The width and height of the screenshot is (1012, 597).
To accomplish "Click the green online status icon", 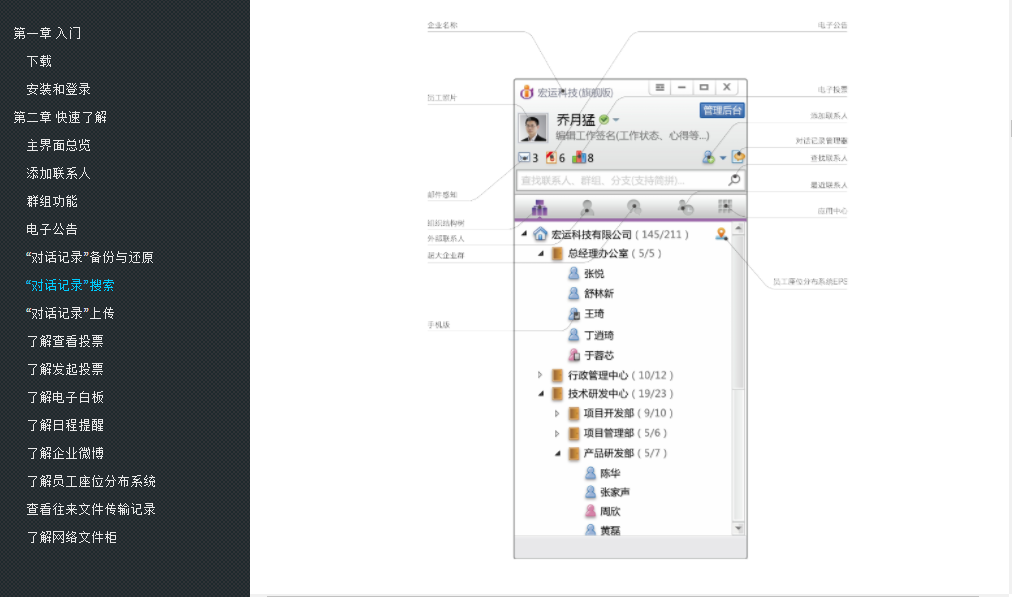I will [x=604, y=119].
